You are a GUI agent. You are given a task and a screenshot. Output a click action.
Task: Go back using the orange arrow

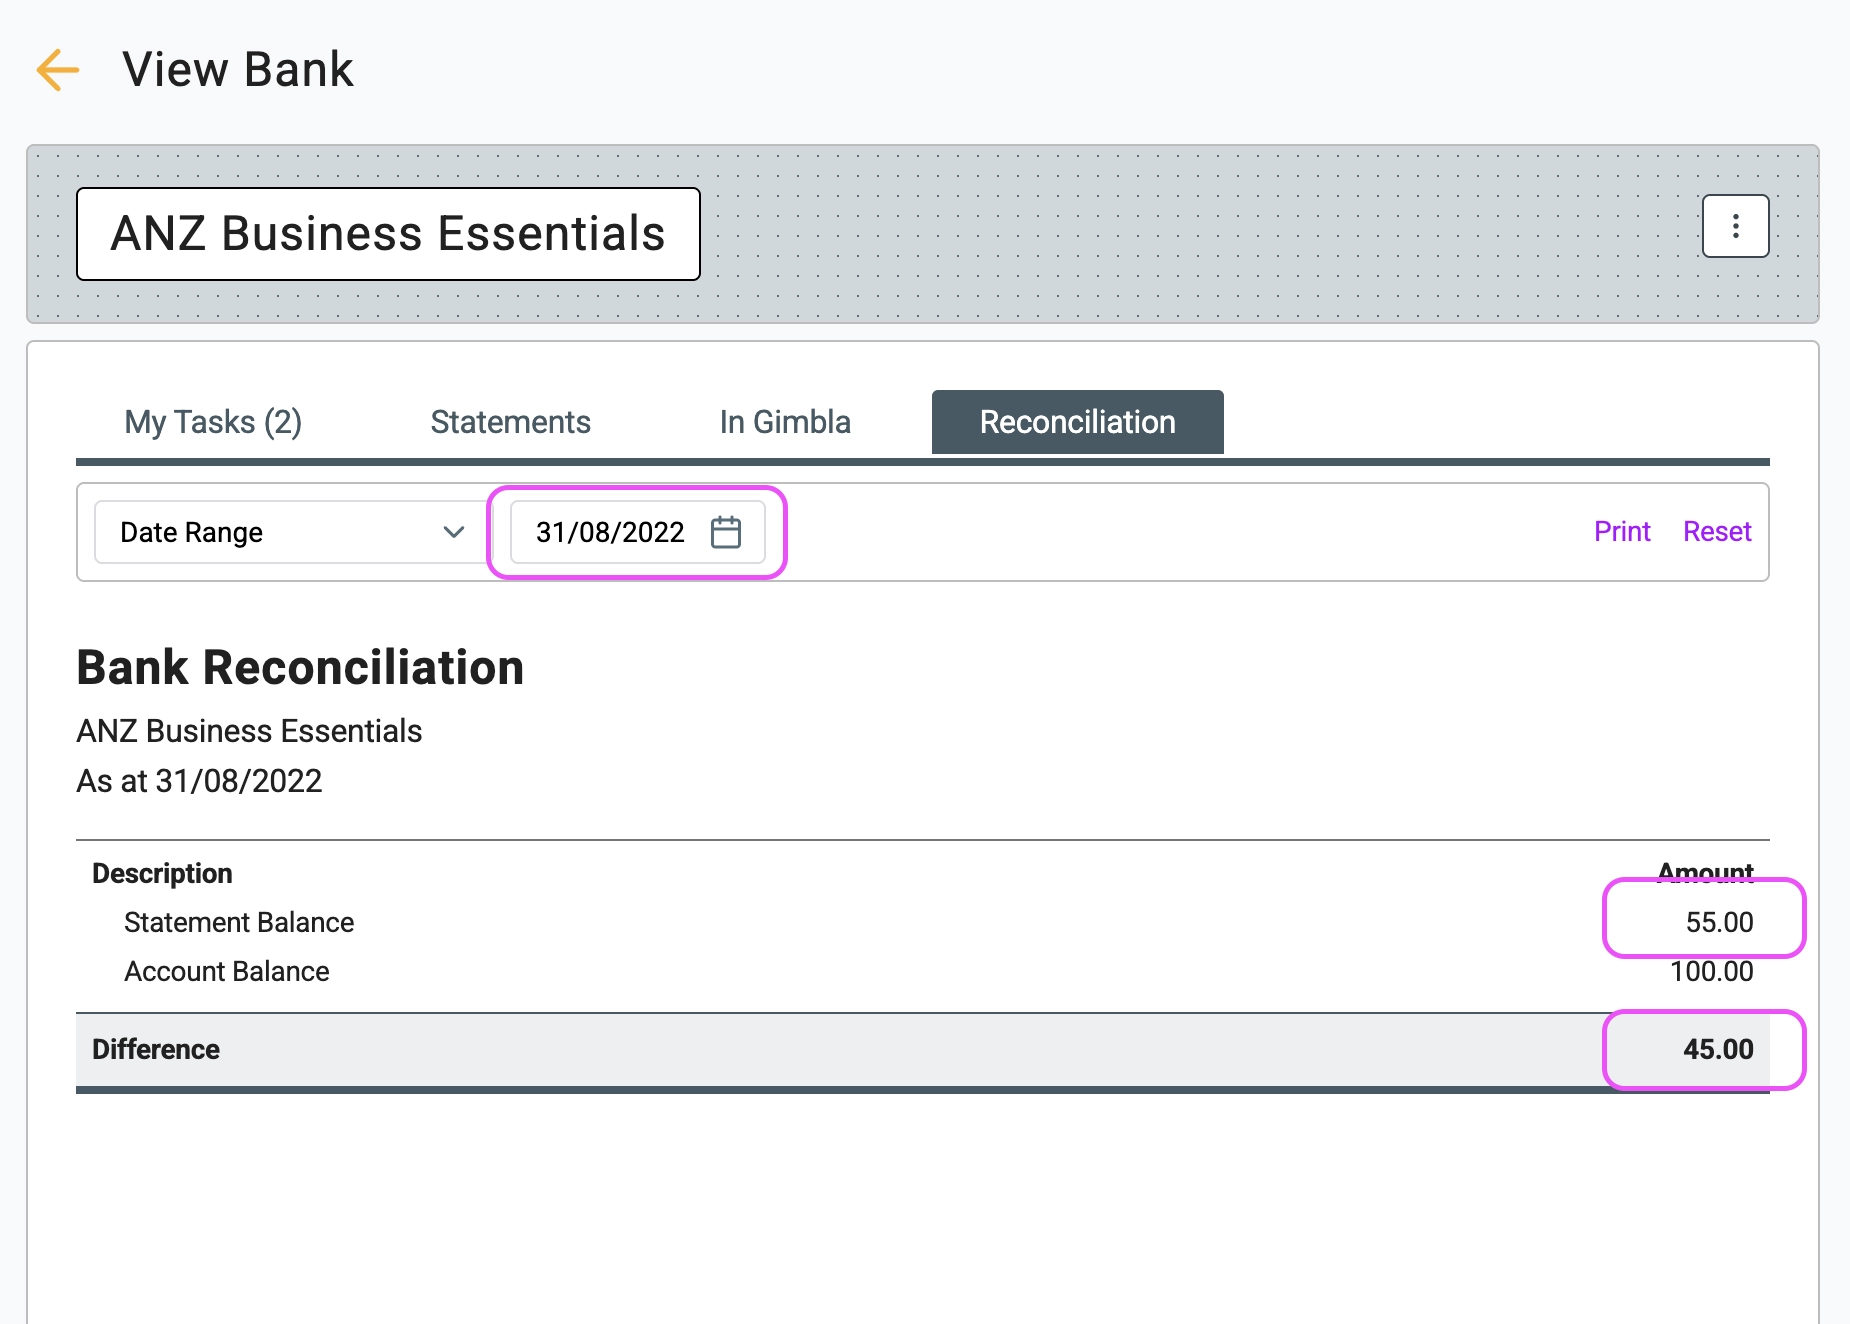pyautogui.click(x=57, y=70)
